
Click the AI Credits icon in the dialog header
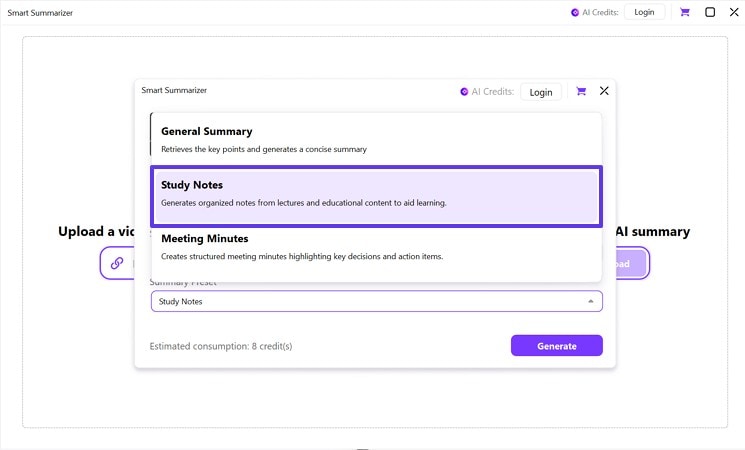coord(464,92)
